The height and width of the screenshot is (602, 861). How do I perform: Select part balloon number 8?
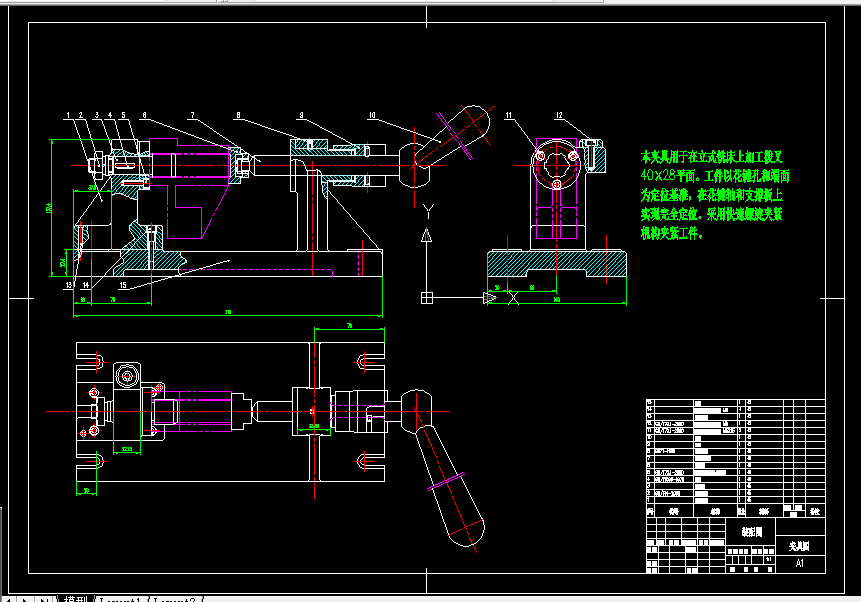click(x=238, y=115)
